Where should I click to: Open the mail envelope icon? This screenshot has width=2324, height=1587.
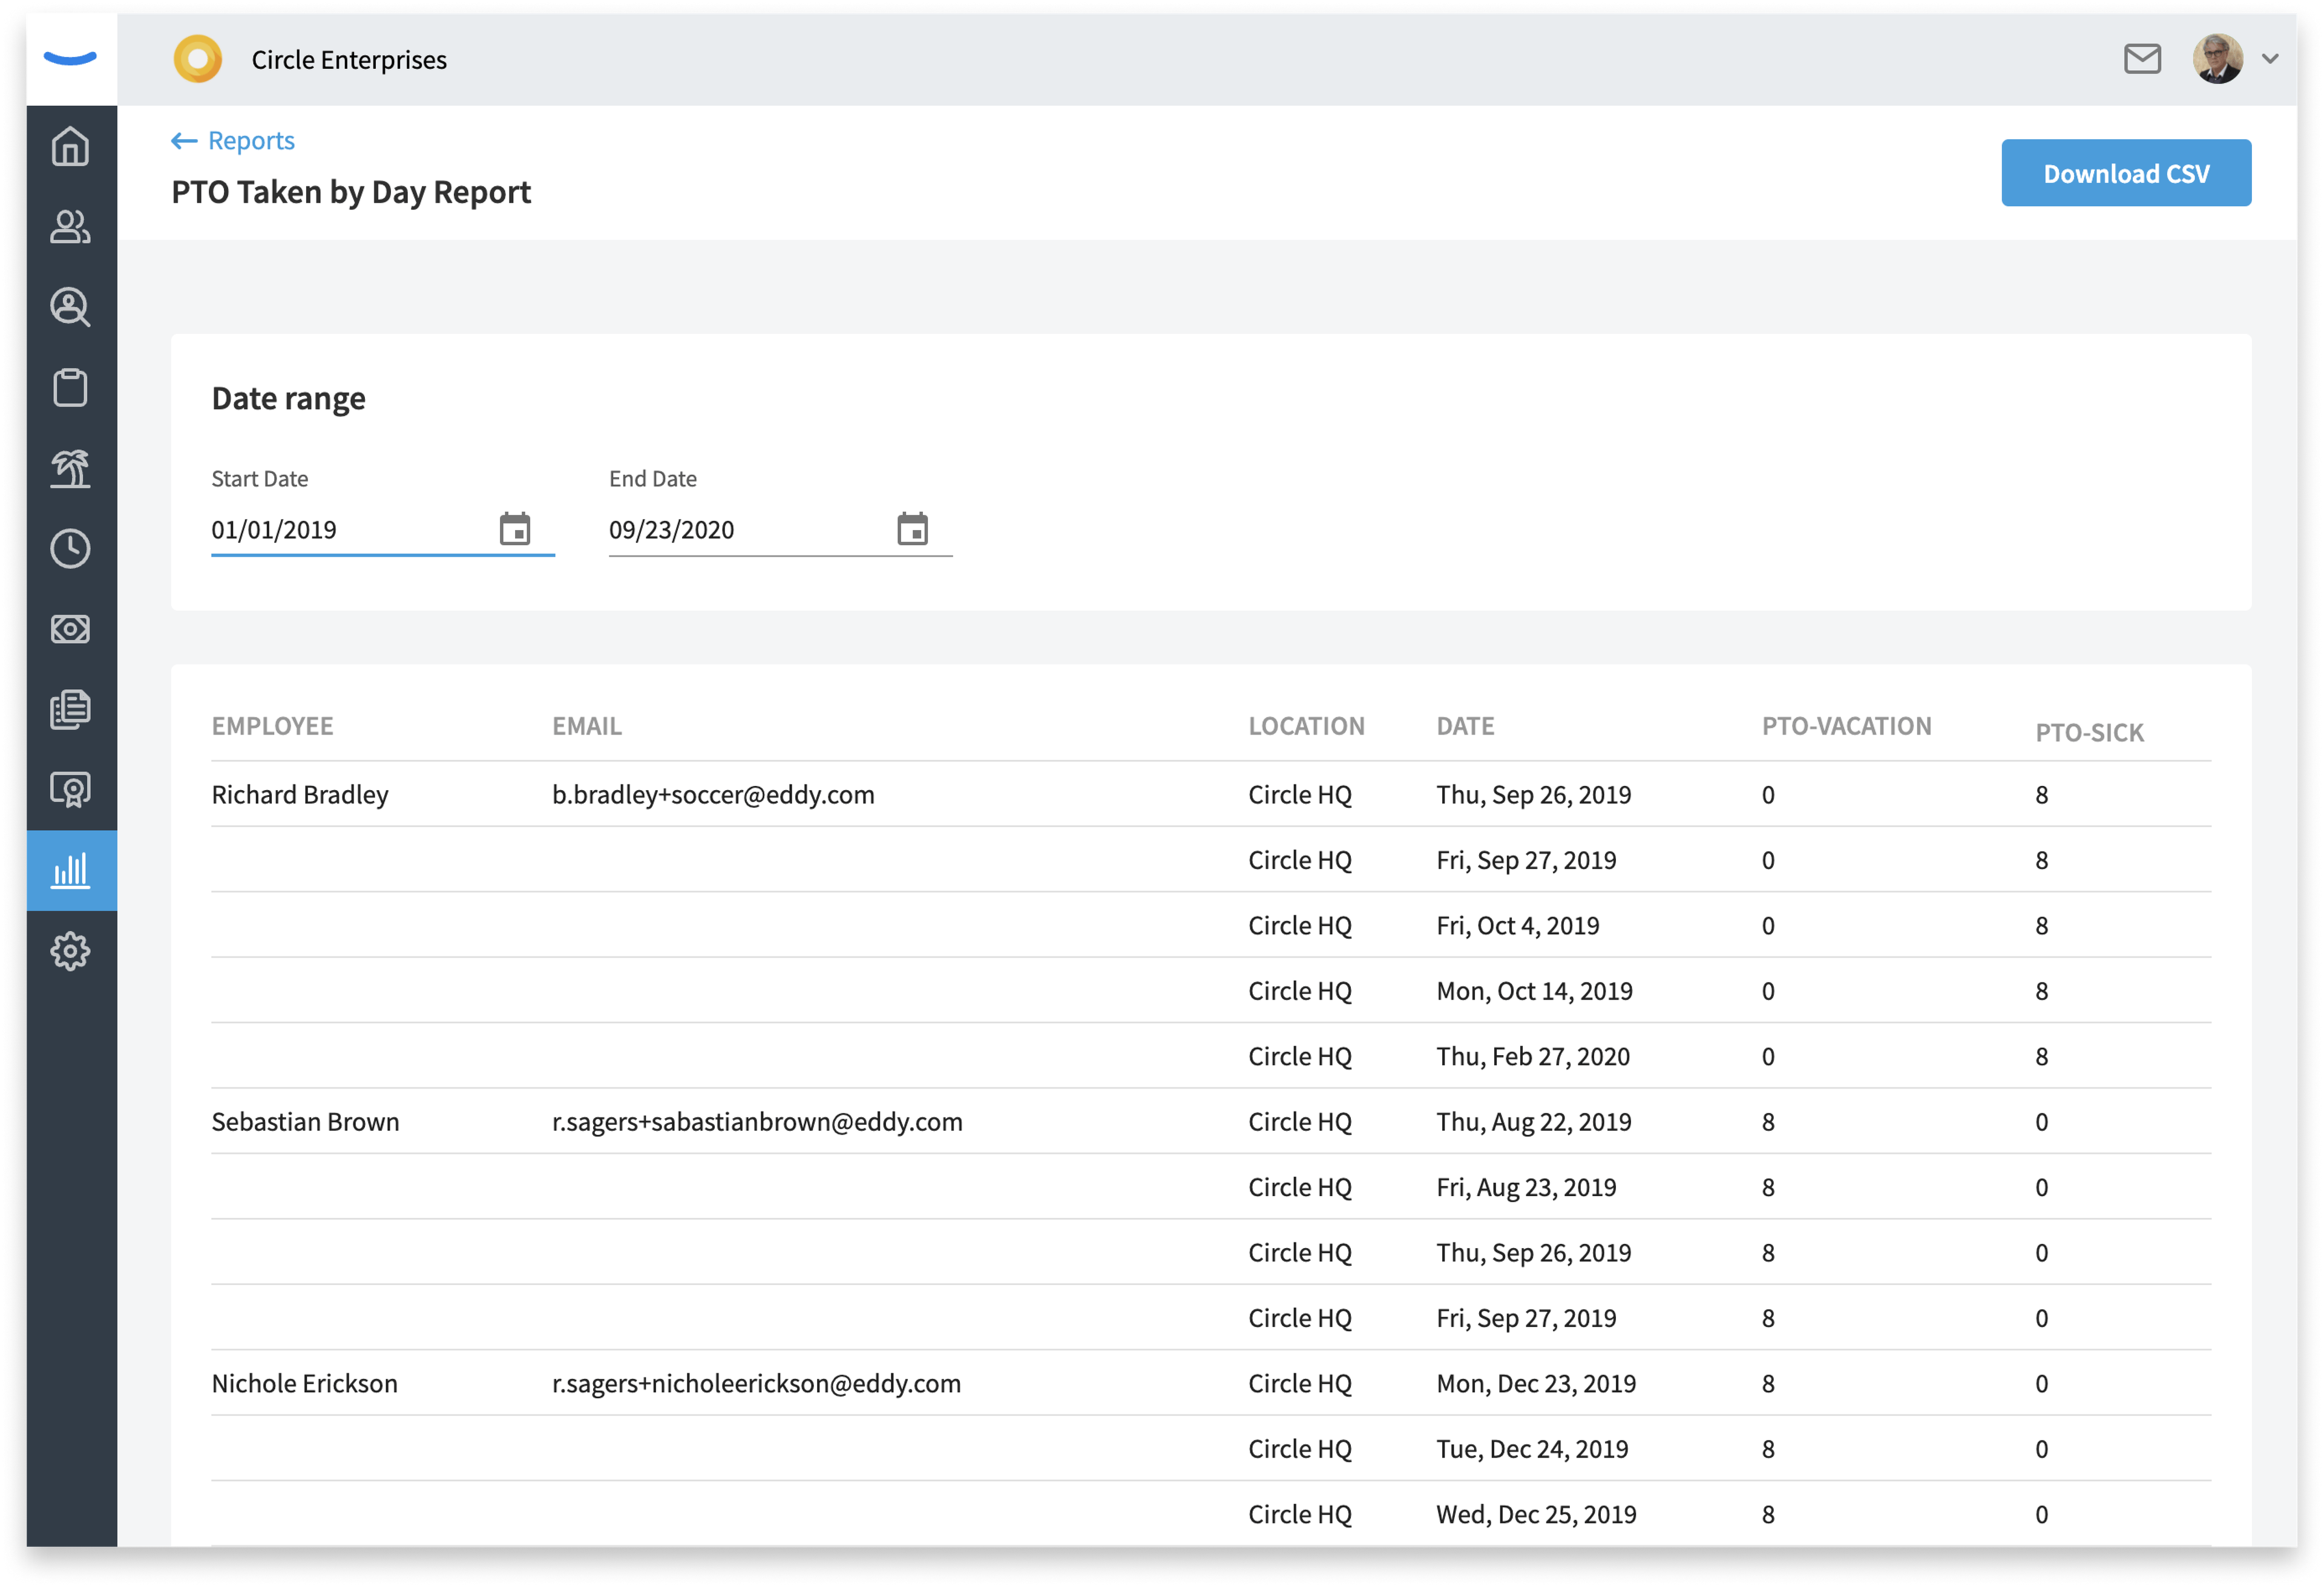coord(2142,59)
